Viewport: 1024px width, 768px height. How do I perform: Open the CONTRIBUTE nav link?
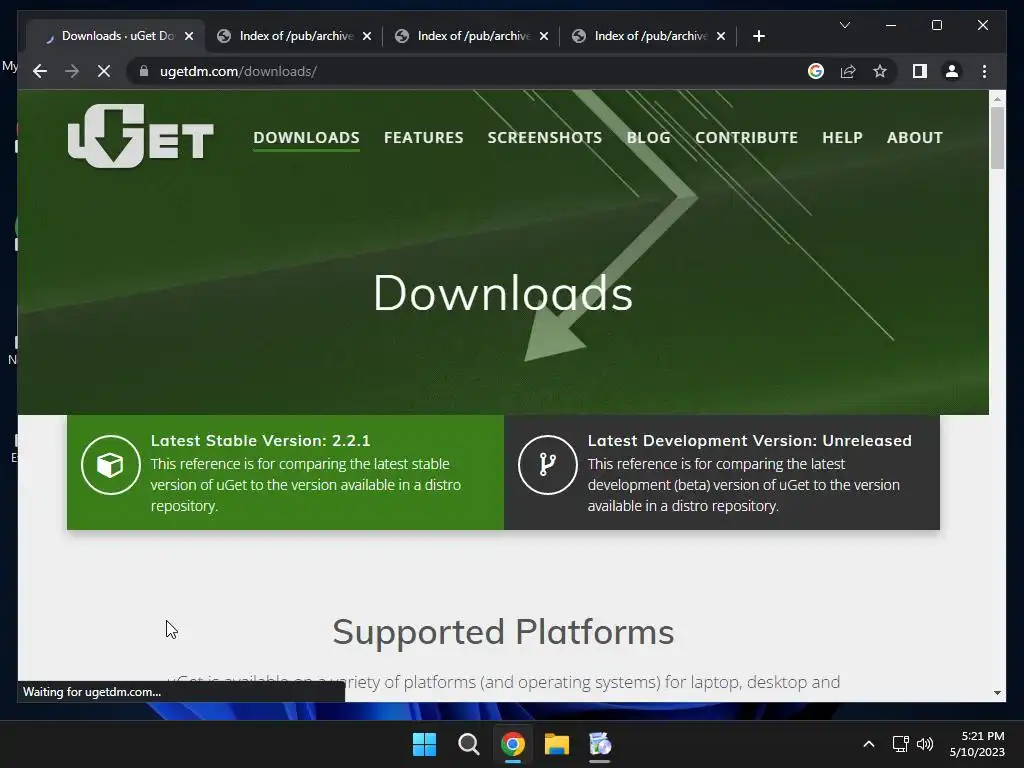[746, 138]
